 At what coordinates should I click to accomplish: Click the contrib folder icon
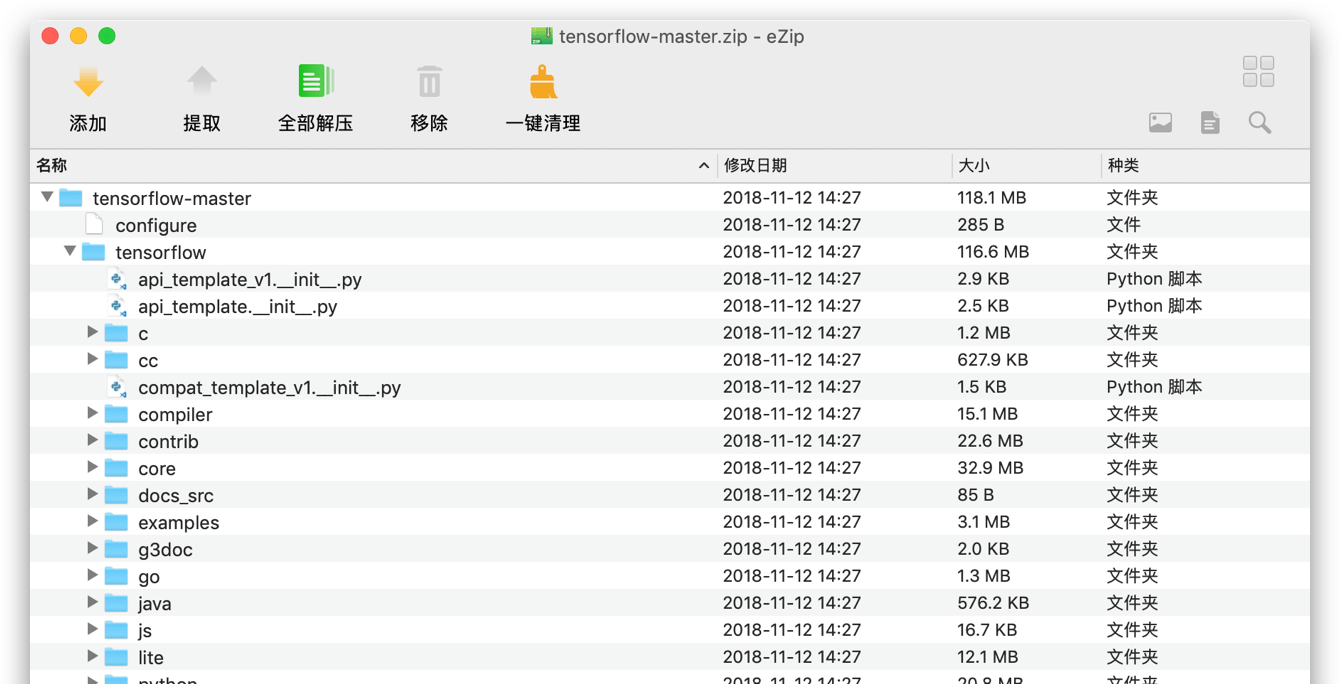click(x=117, y=440)
